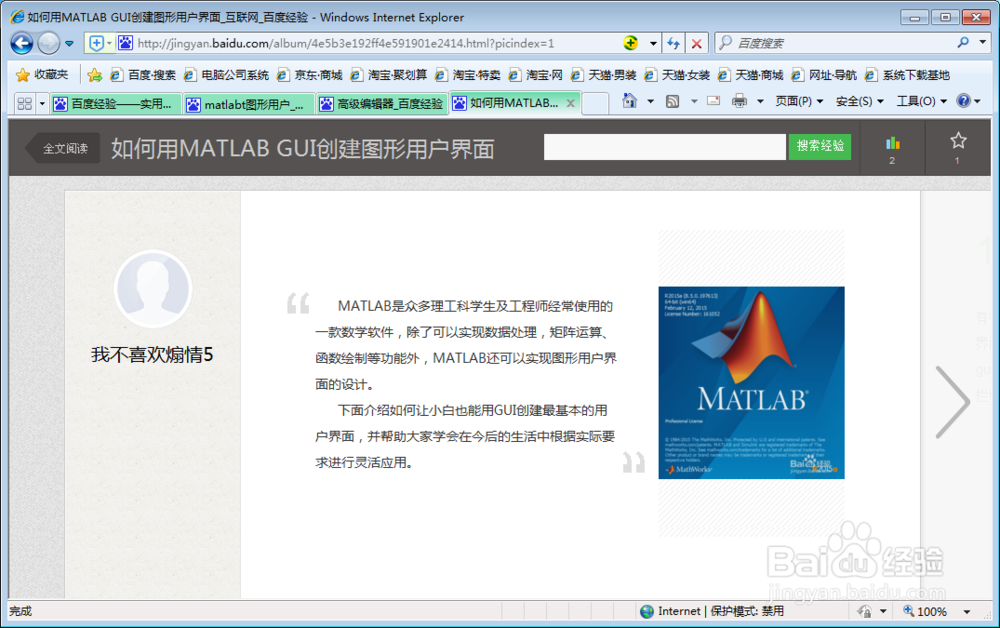Open the 天猫·商城 favorites link

pyautogui.click(x=751, y=75)
